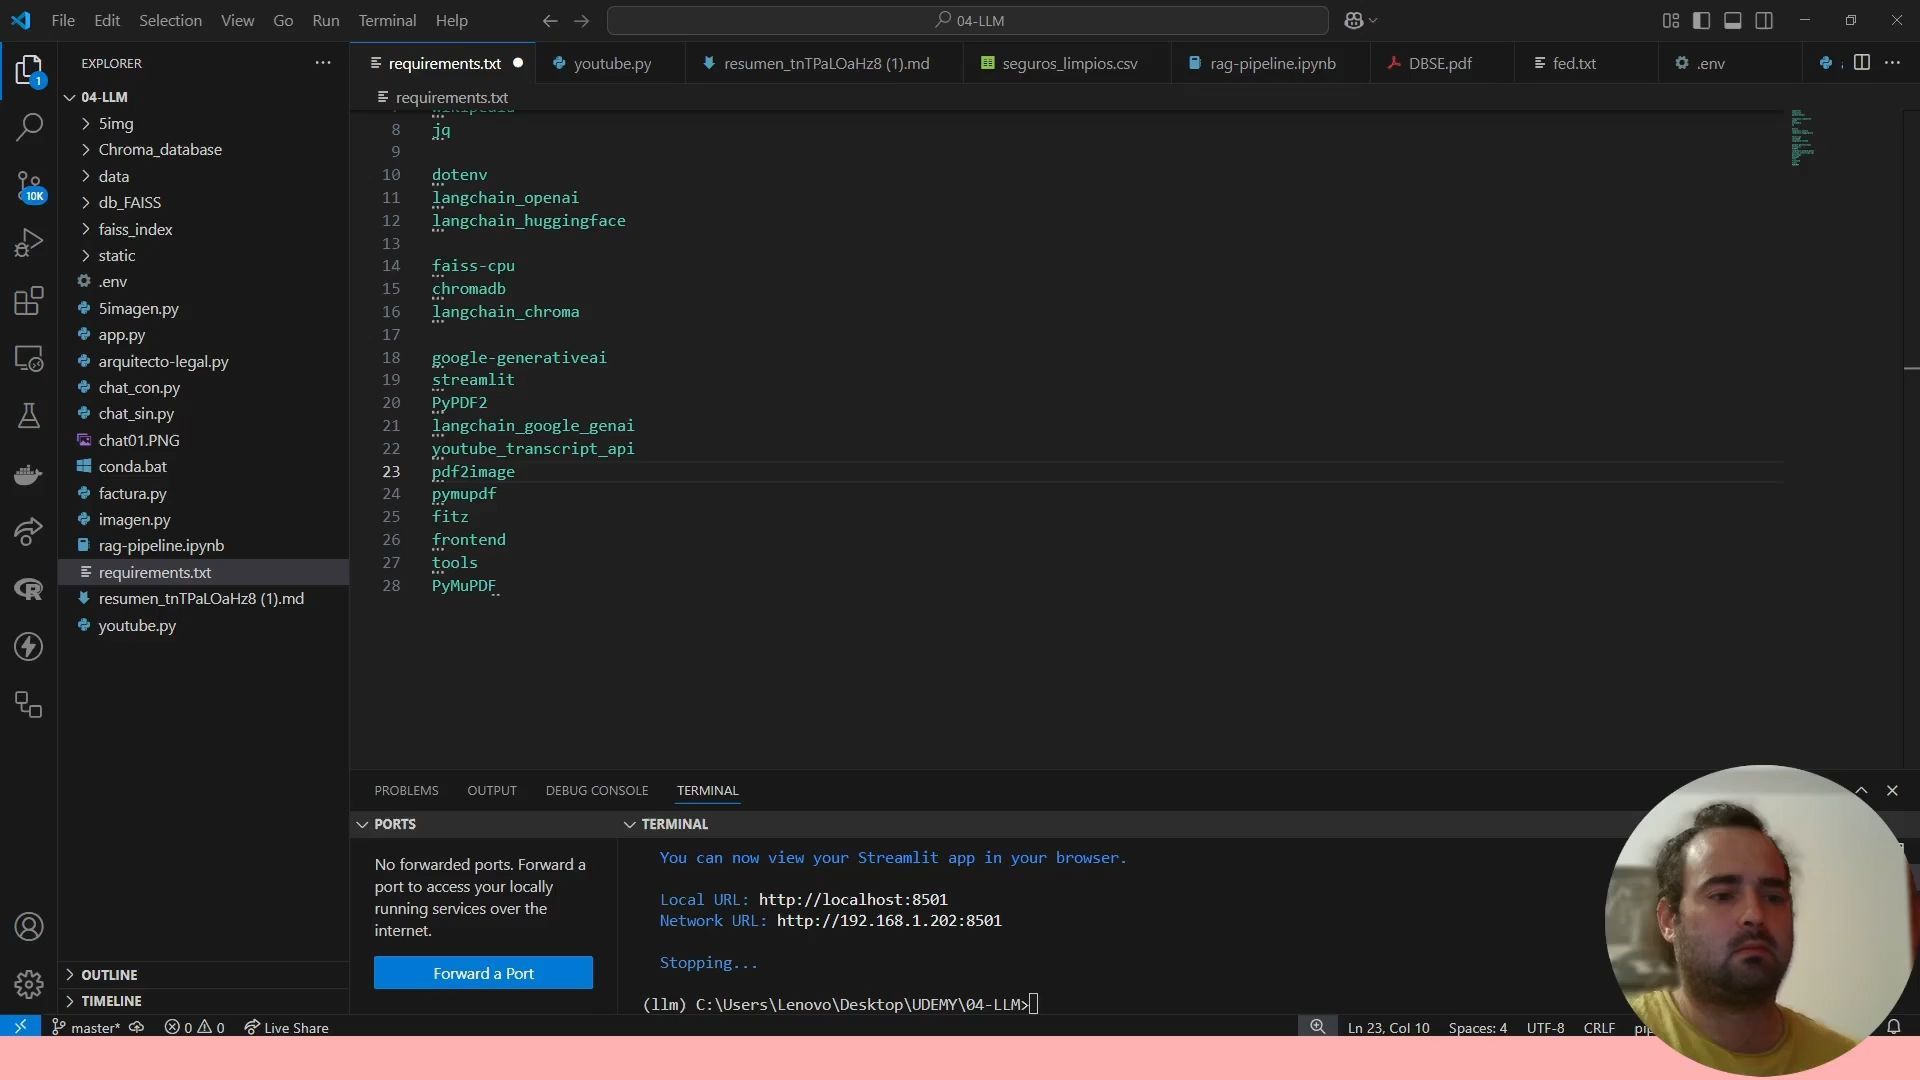Click UTF-8 encoding selector
The image size is (1920, 1080).
1545,1027
